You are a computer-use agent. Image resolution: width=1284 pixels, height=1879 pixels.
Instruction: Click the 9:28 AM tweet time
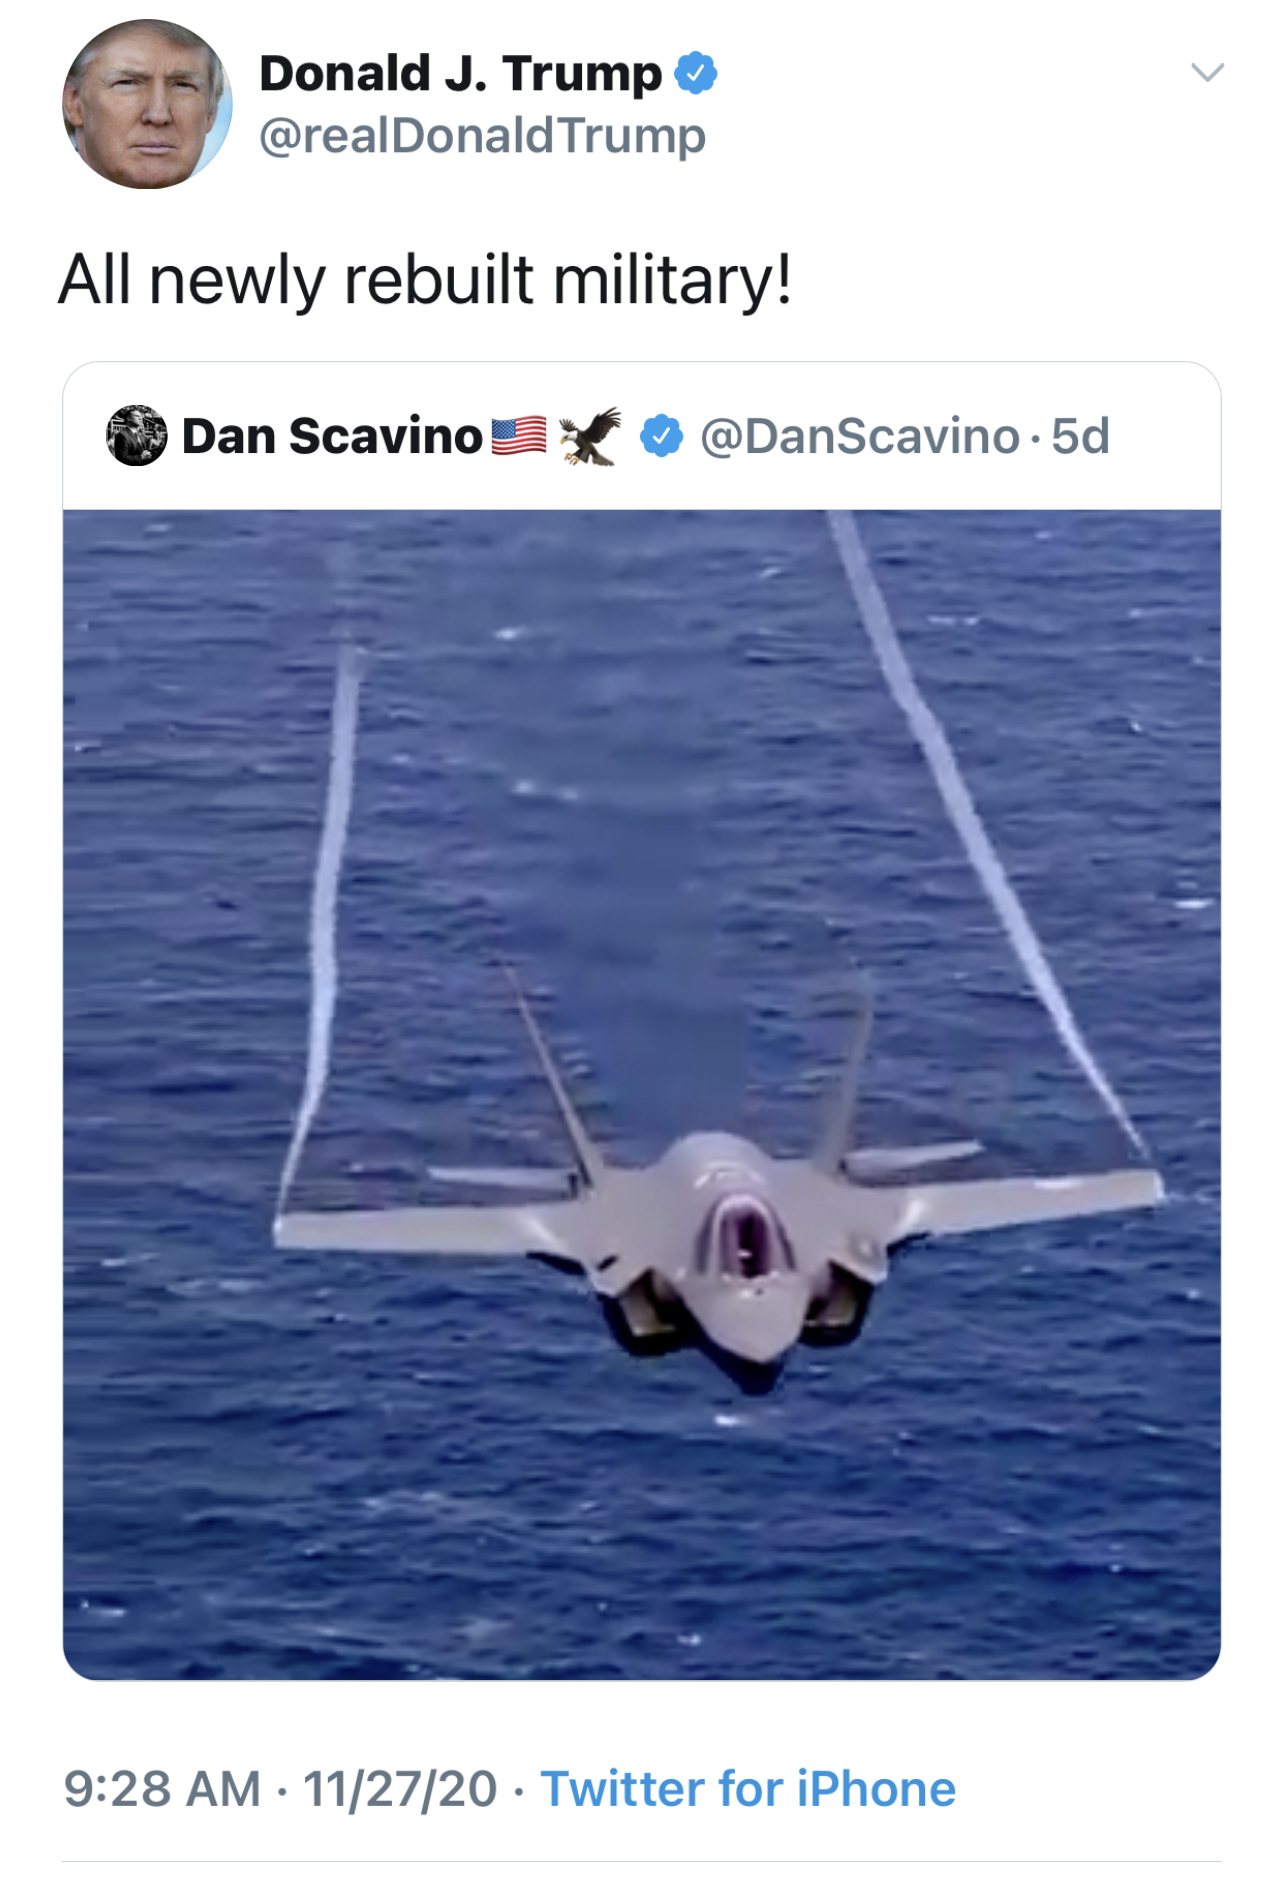162,1789
